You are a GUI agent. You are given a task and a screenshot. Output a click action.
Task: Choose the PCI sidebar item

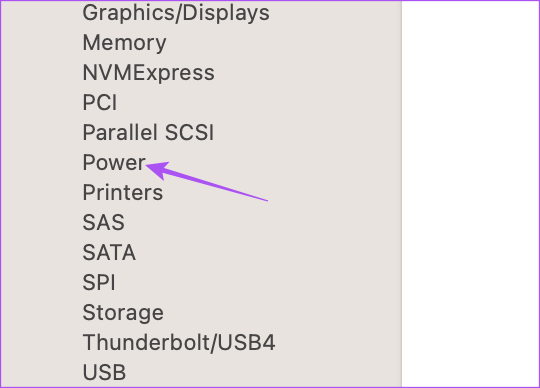(x=100, y=103)
